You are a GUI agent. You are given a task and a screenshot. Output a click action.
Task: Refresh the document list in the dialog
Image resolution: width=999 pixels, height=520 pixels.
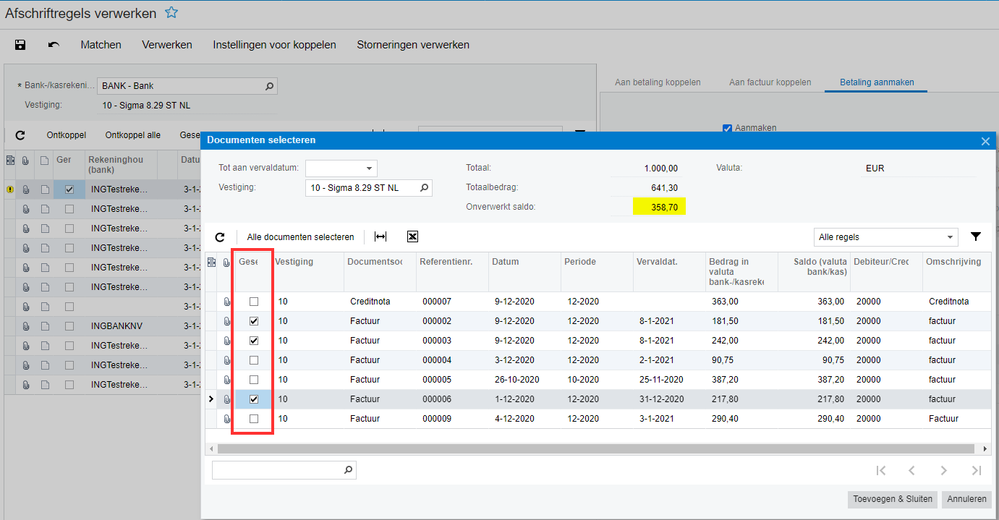pyautogui.click(x=220, y=237)
